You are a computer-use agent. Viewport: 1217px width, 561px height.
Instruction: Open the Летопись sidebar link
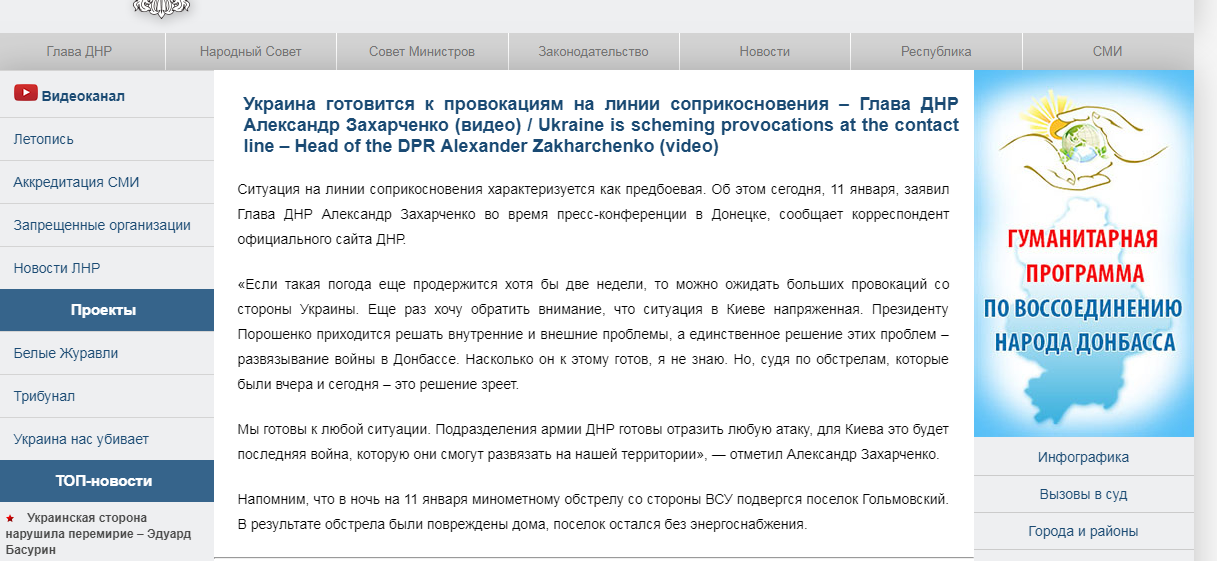pyautogui.click(x=43, y=139)
